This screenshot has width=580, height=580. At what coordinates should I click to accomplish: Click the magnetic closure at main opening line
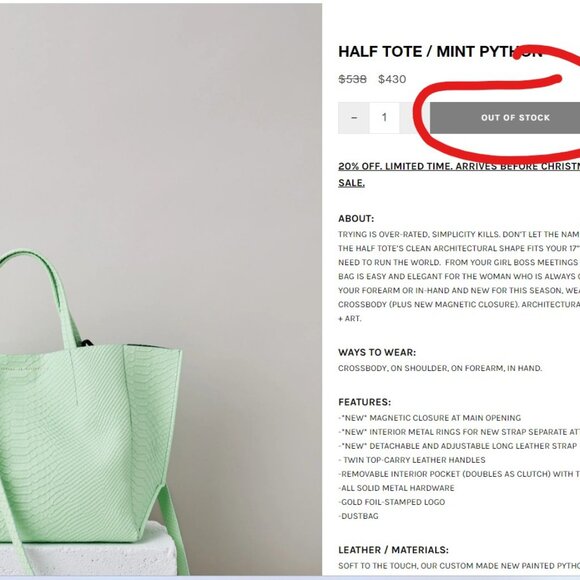430,418
